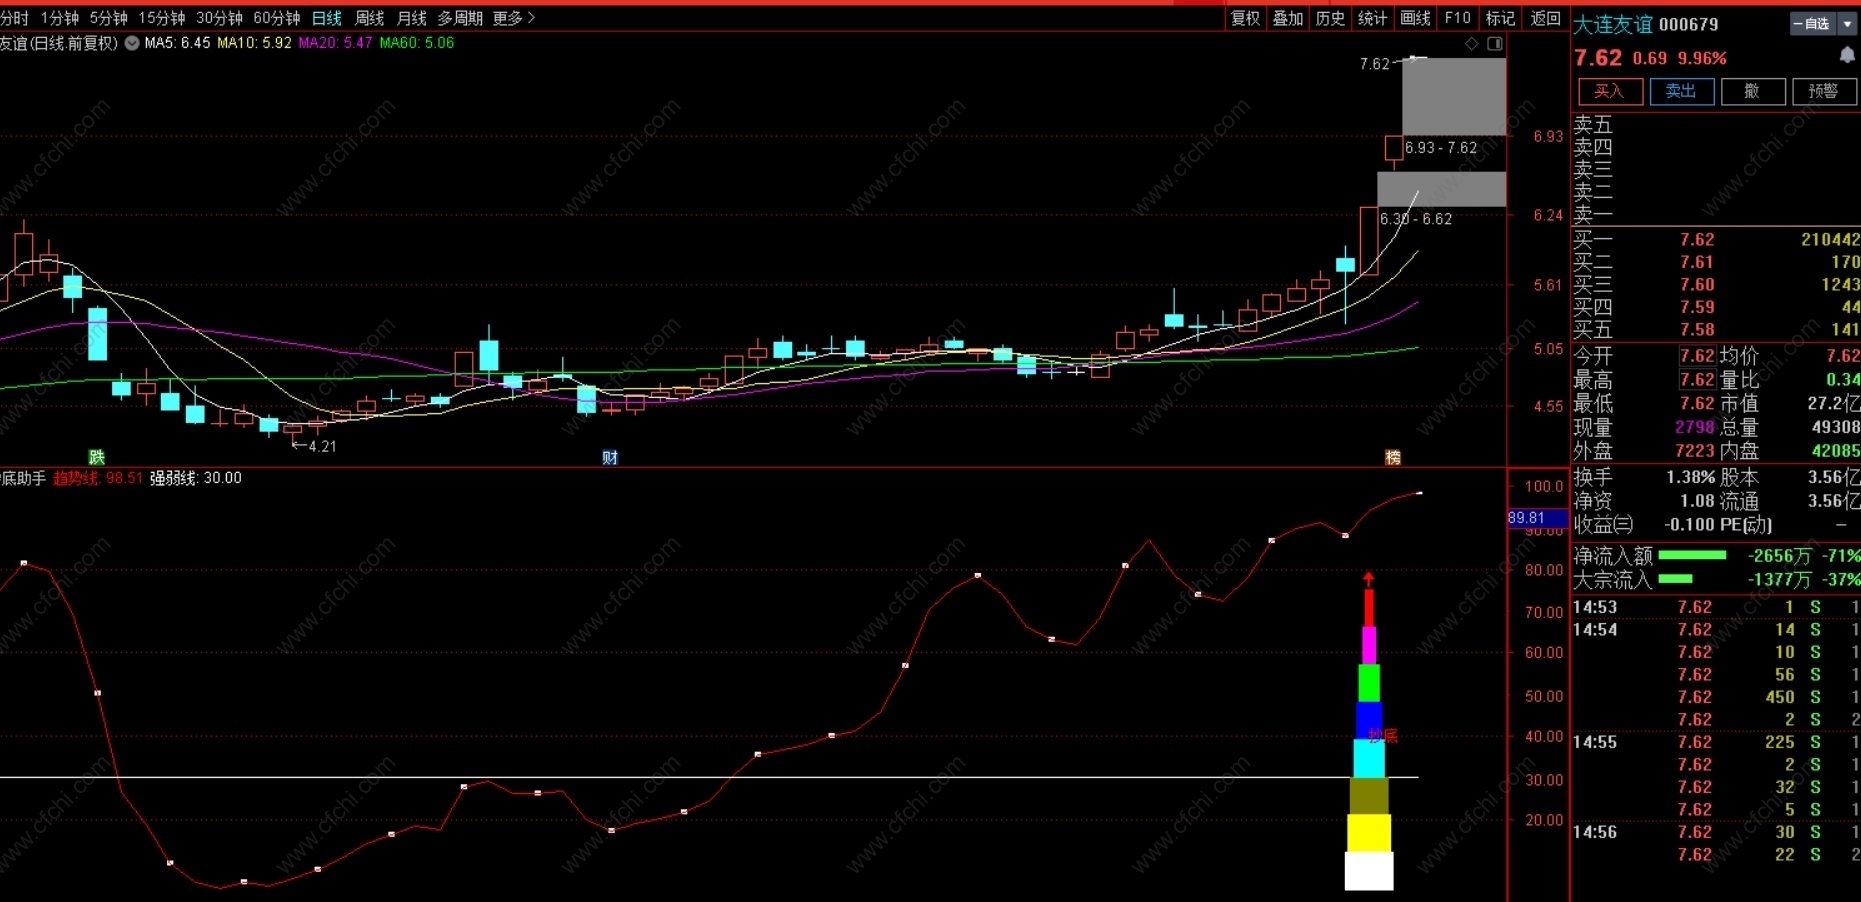1861x902 pixels.
Task: Switch to 周线 weekly chart
Action: (x=370, y=18)
